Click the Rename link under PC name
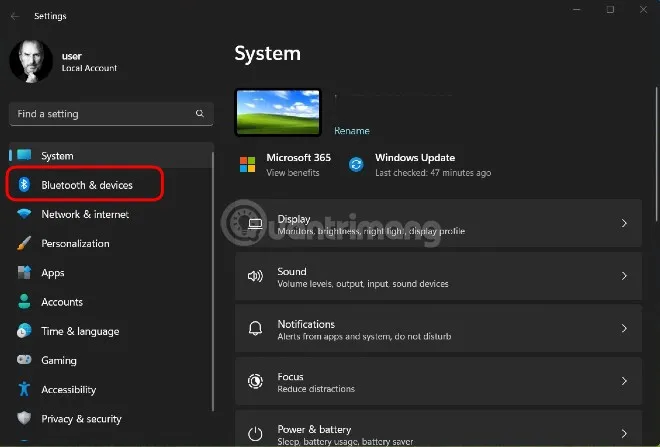The height and width of the screenshot is (447, 660). click(x=351, y=131)
